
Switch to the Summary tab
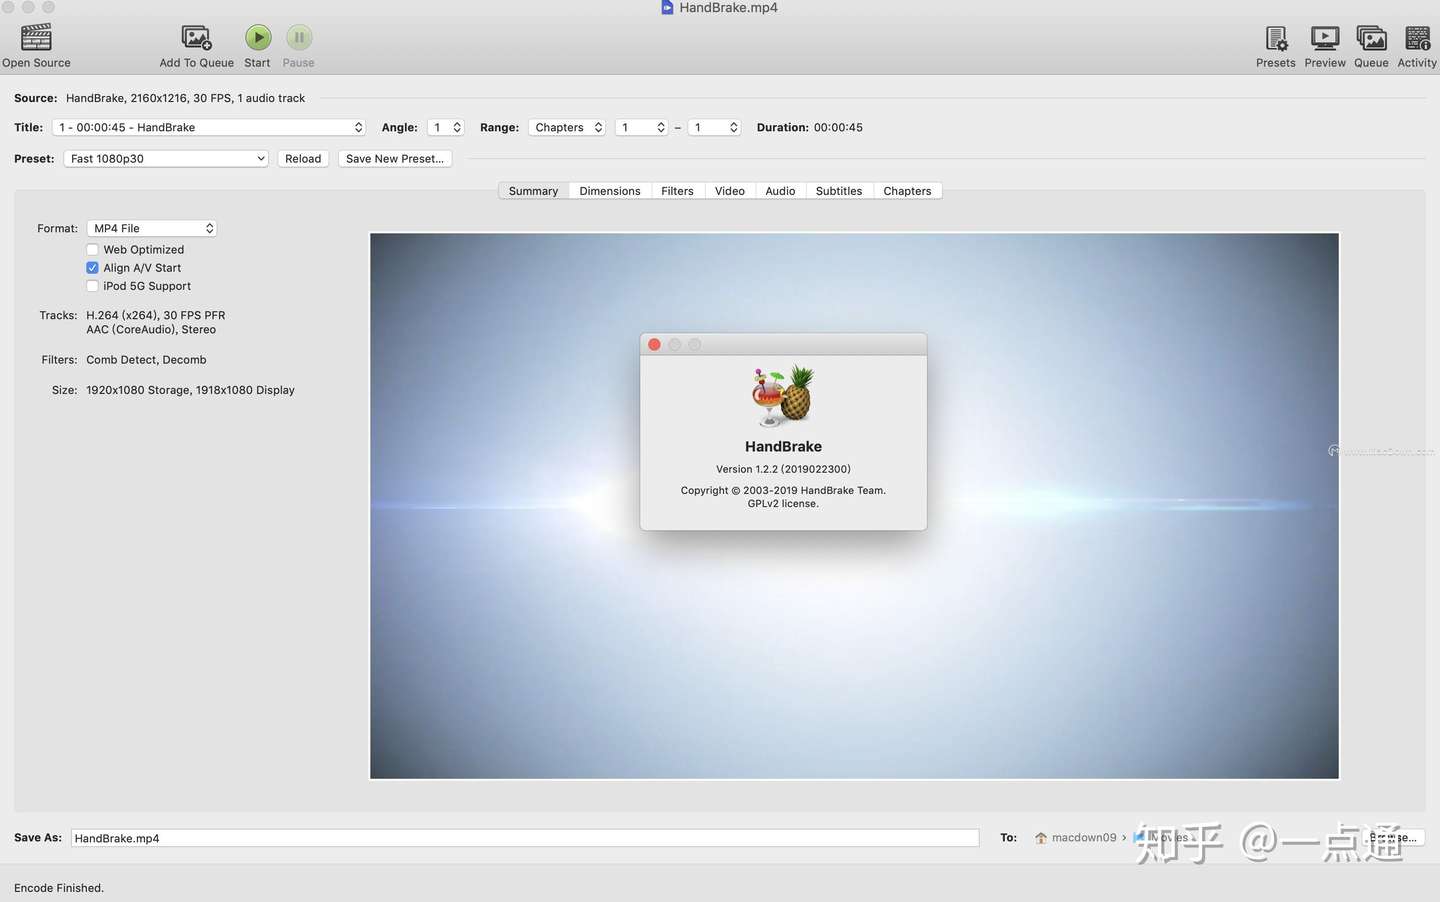(x=534, y=191)
